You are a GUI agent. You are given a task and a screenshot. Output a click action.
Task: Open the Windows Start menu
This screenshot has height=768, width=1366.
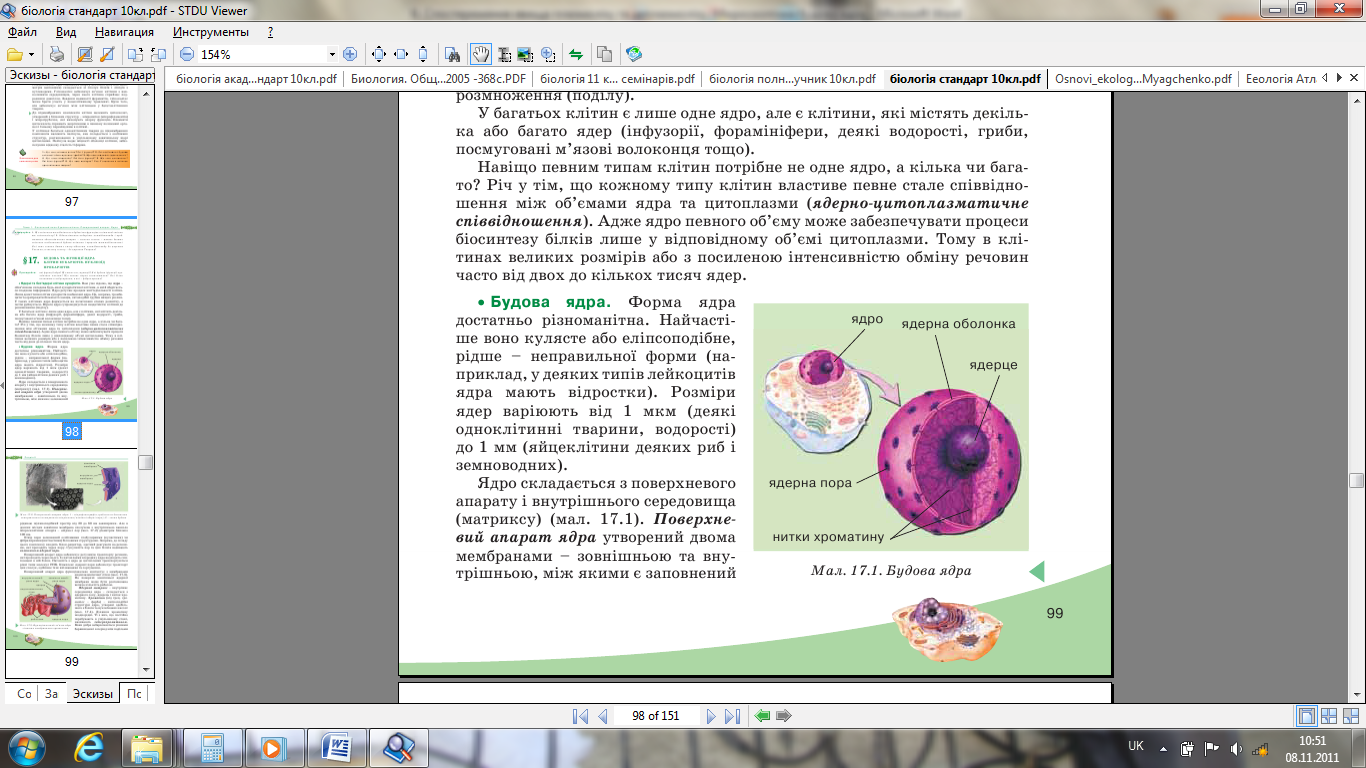coord(26,747)
